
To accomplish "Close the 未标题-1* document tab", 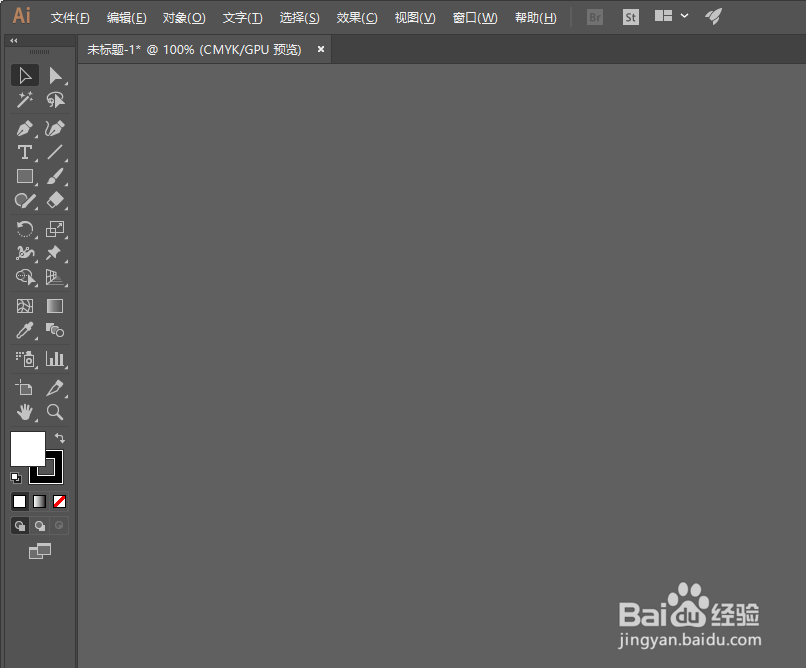I will pyautogui.click(x=321, y=49).
